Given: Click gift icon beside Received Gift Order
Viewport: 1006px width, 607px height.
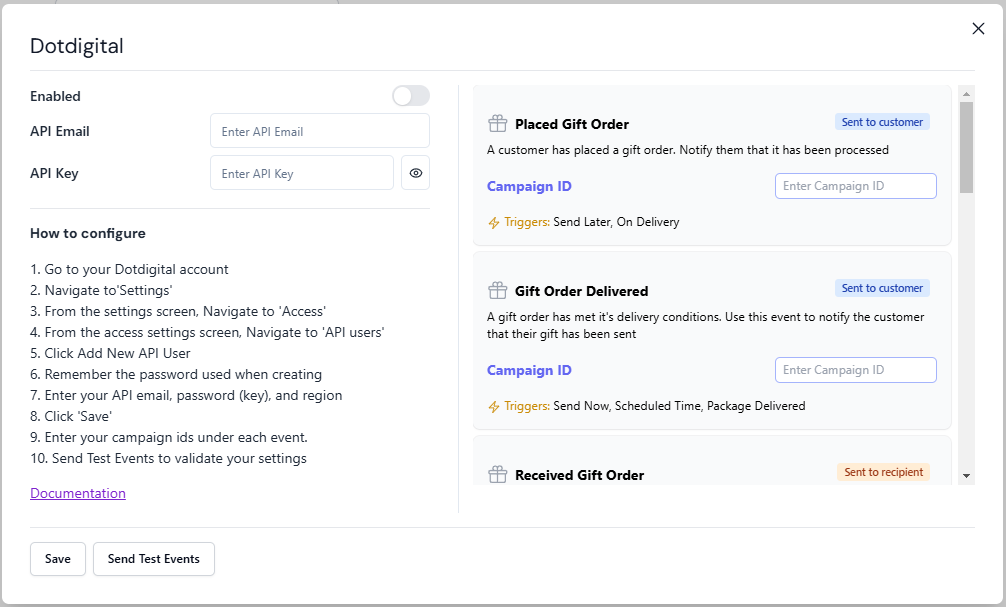Looking at the screenshot, I should tap(497, 475).
